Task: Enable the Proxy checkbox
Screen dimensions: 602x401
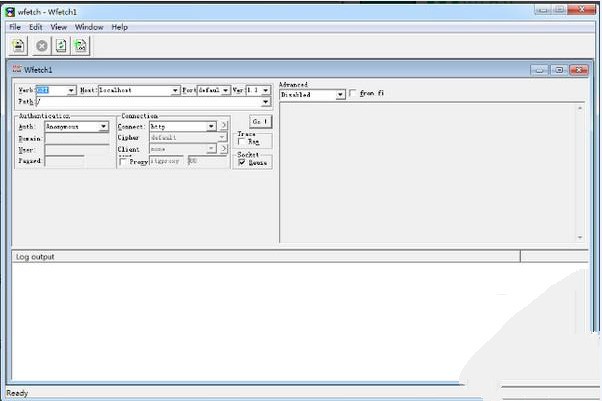Action: (x=123, y=162)
